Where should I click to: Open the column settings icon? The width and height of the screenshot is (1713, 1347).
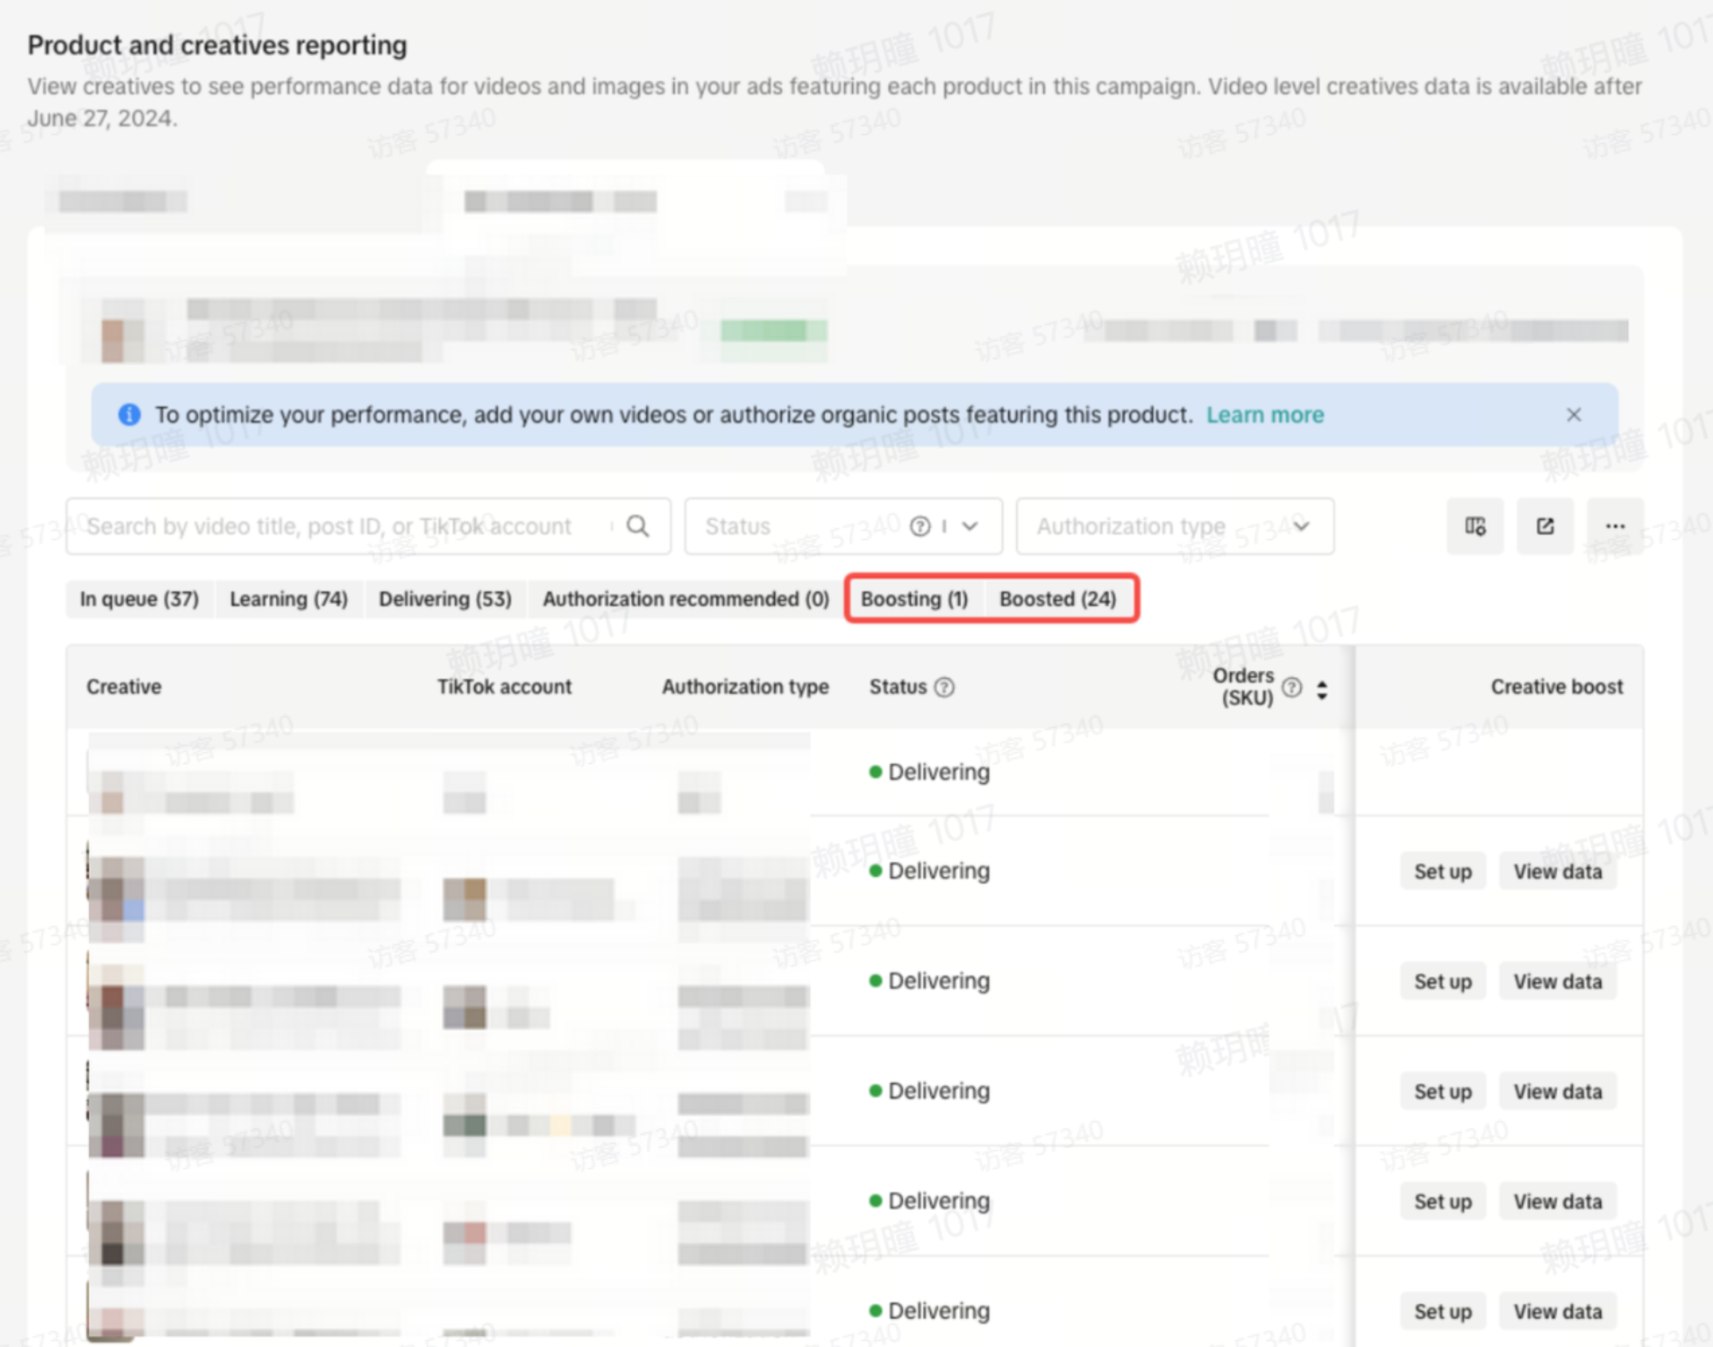pos(1475,526)
